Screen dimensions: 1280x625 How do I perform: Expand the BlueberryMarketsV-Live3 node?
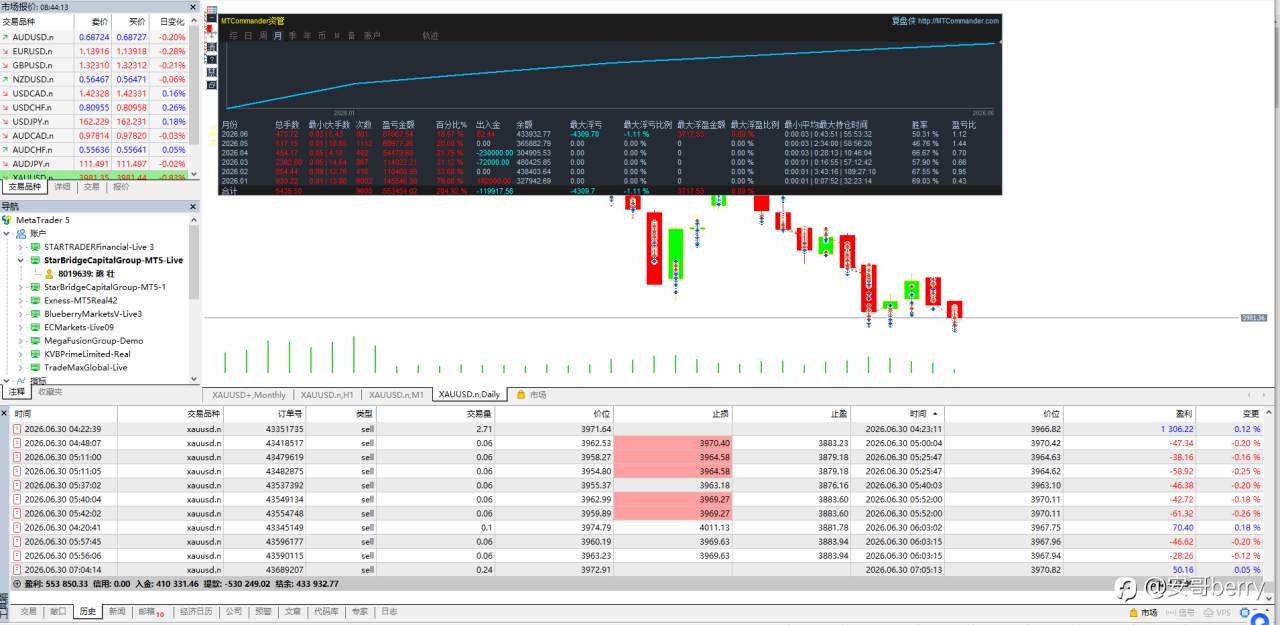[x=21, y=313]
